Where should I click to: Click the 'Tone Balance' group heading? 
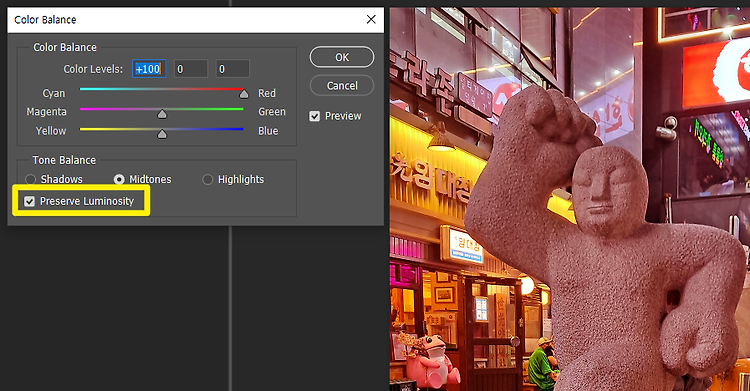click(64, 160)
